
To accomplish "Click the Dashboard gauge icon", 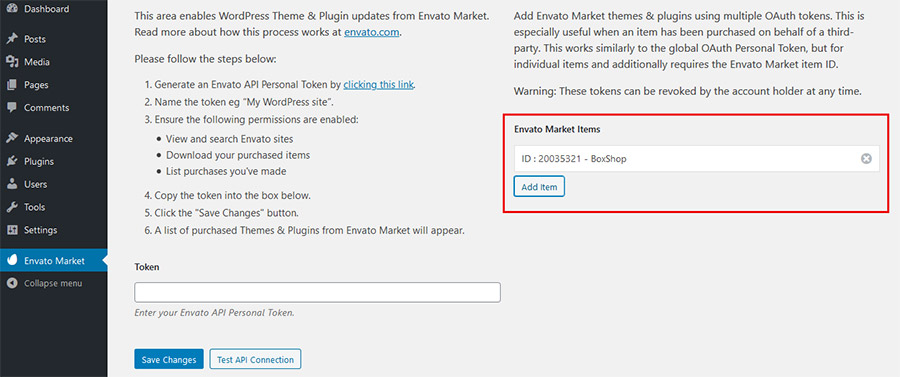I will click(12, 9).
